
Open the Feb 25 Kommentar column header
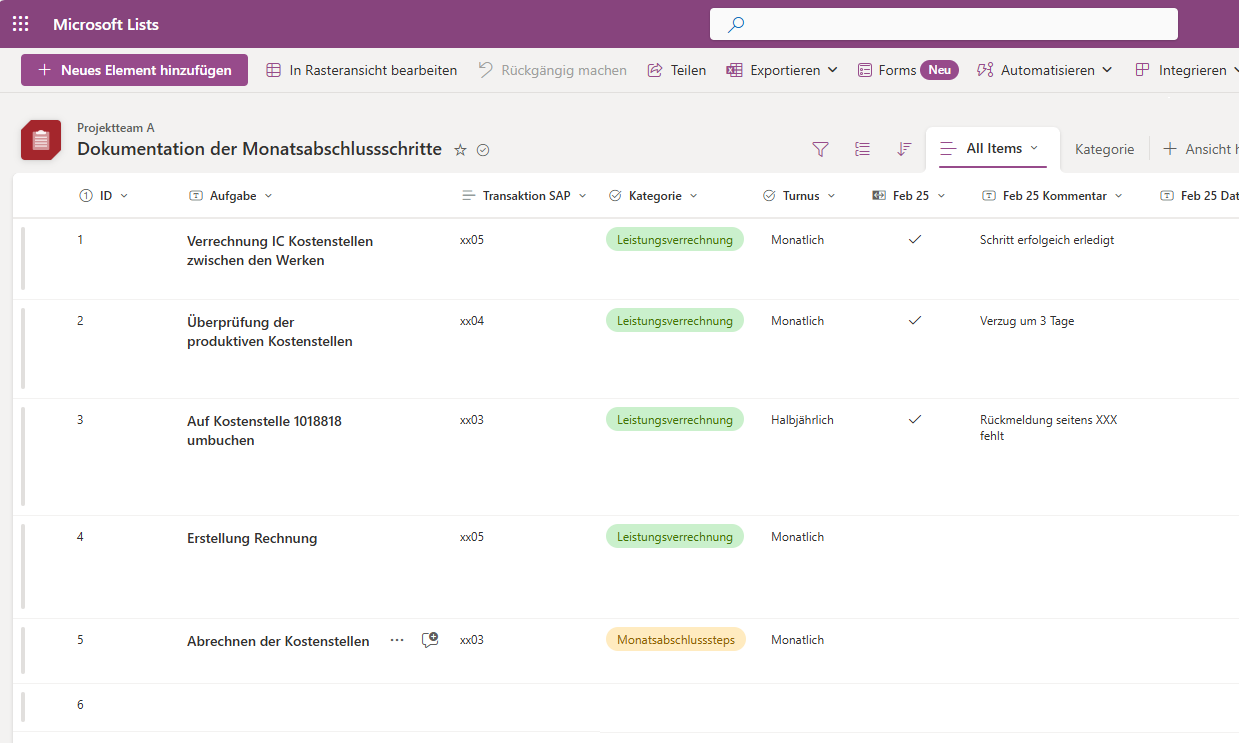(1052, 196)
